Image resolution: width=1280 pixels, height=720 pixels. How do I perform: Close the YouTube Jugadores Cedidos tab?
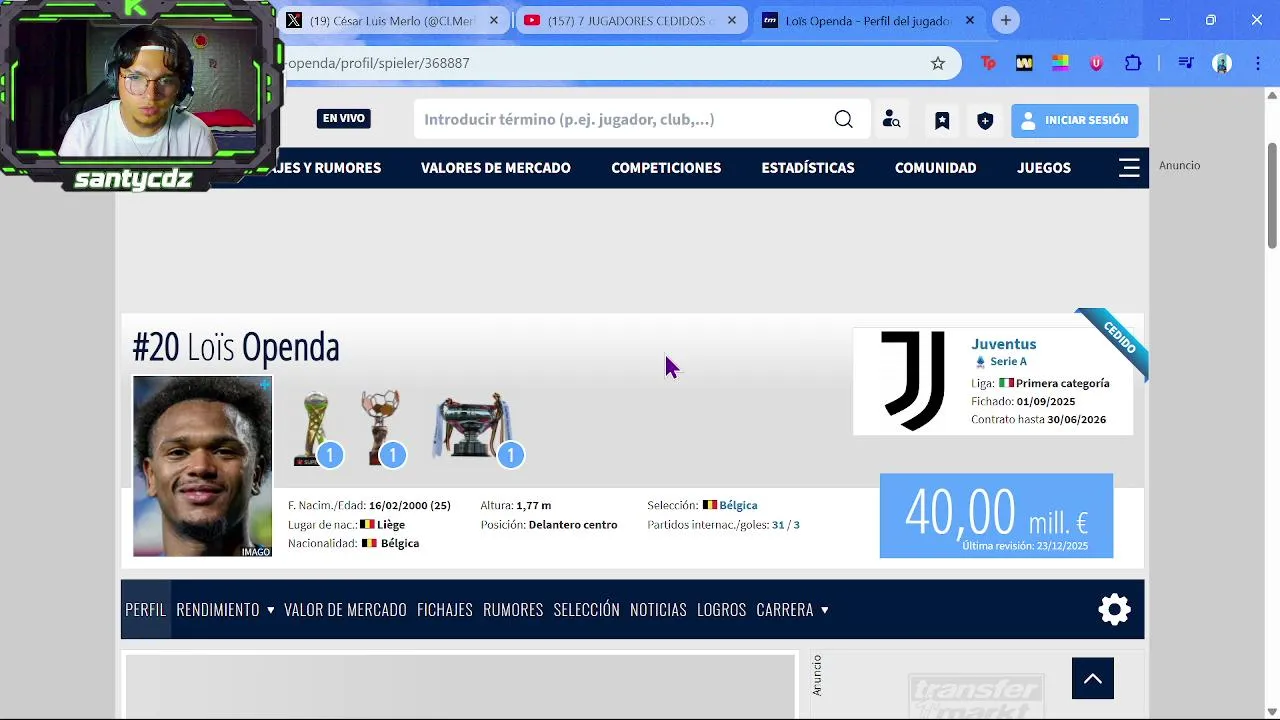(x=731, y=20)
